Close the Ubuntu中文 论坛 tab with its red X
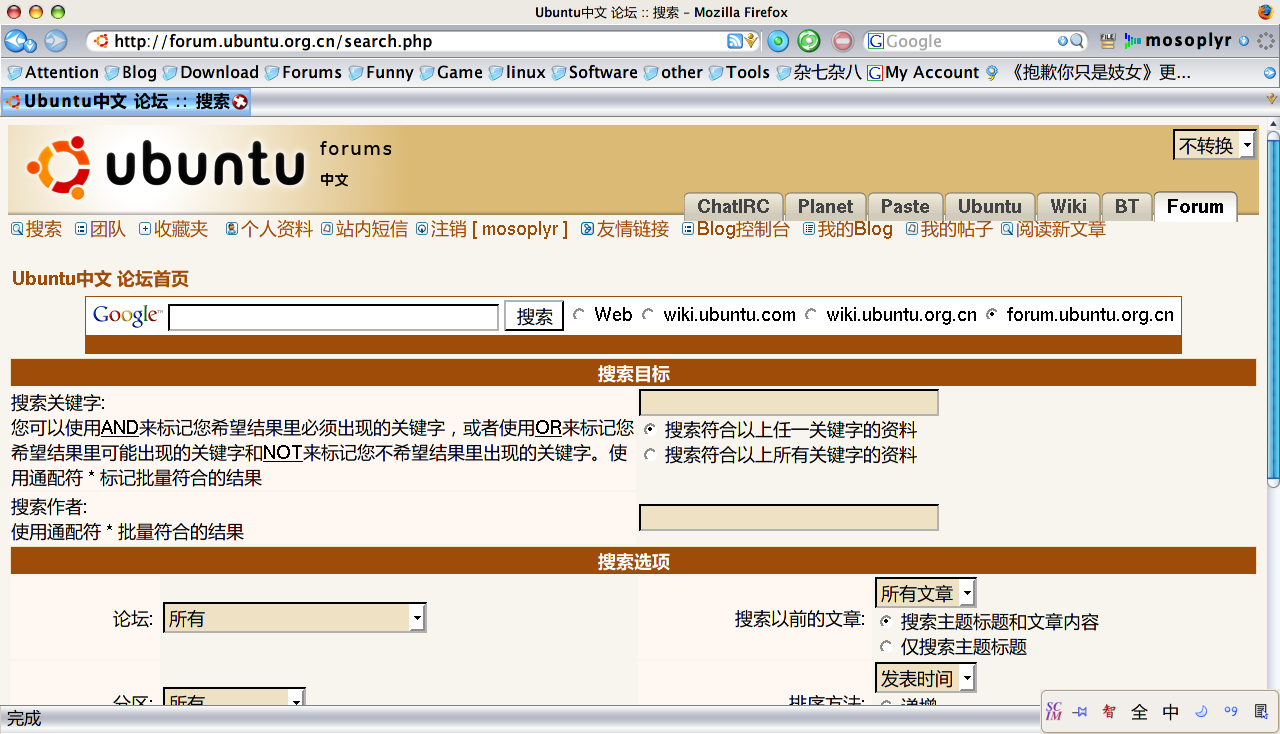Viewport: 1280px width, 734px height. click(240, 102)
